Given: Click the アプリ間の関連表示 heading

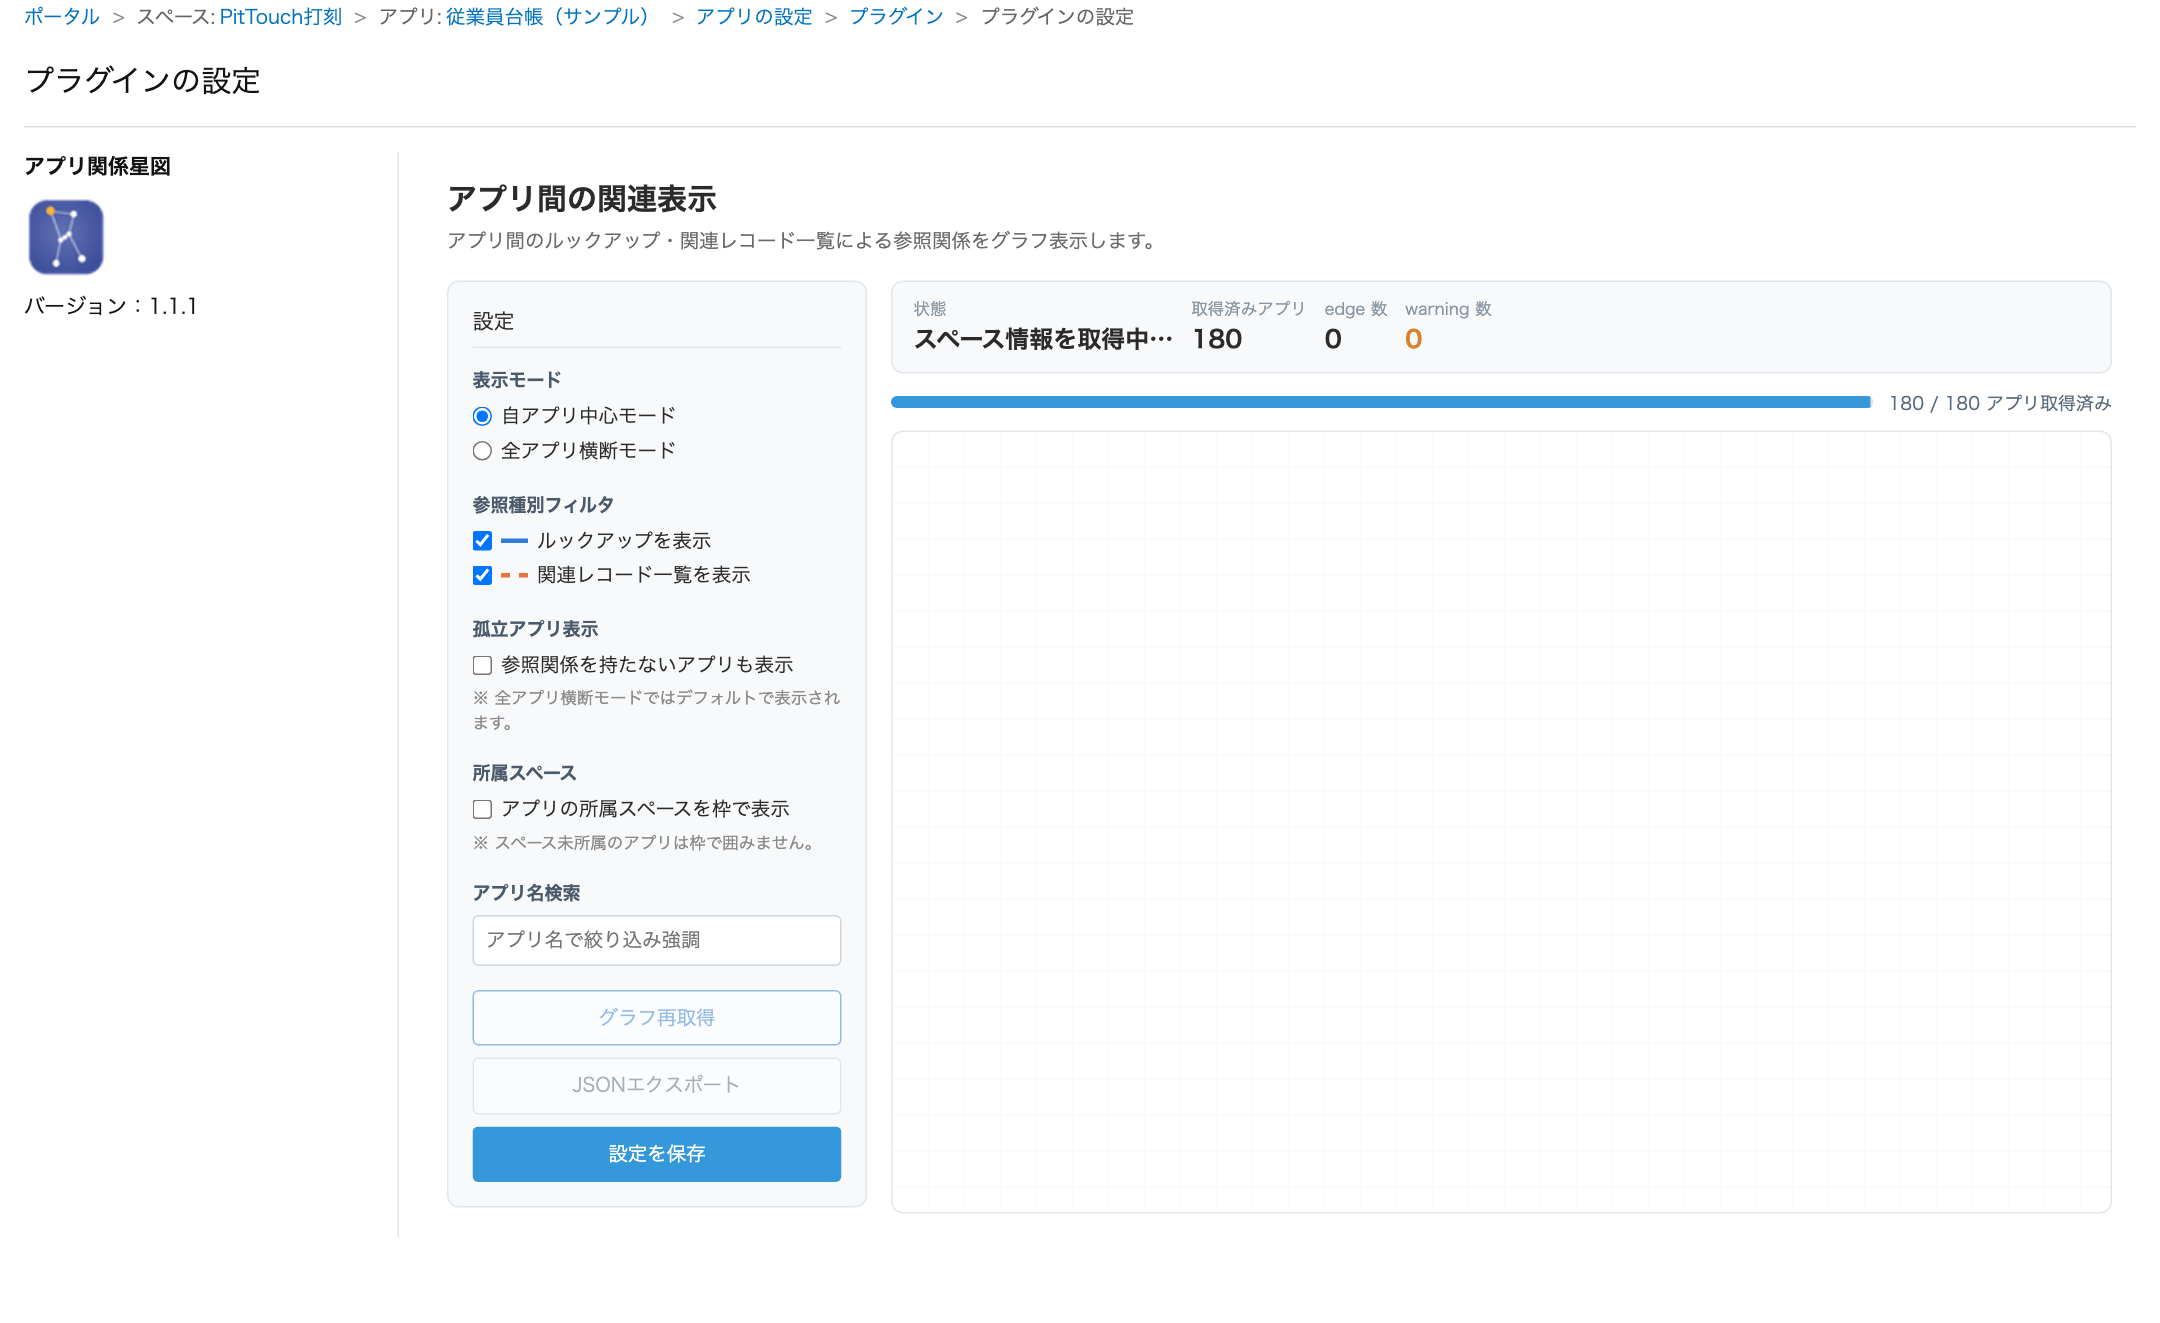Looking at the screenshot, I should (x=582, y=199).
